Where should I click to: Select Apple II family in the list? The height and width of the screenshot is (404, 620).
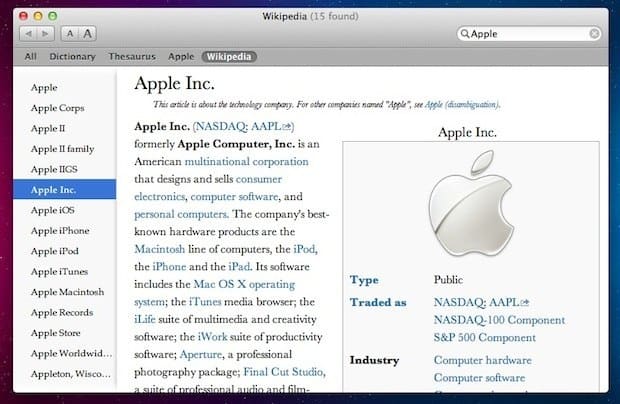(65, 149)
